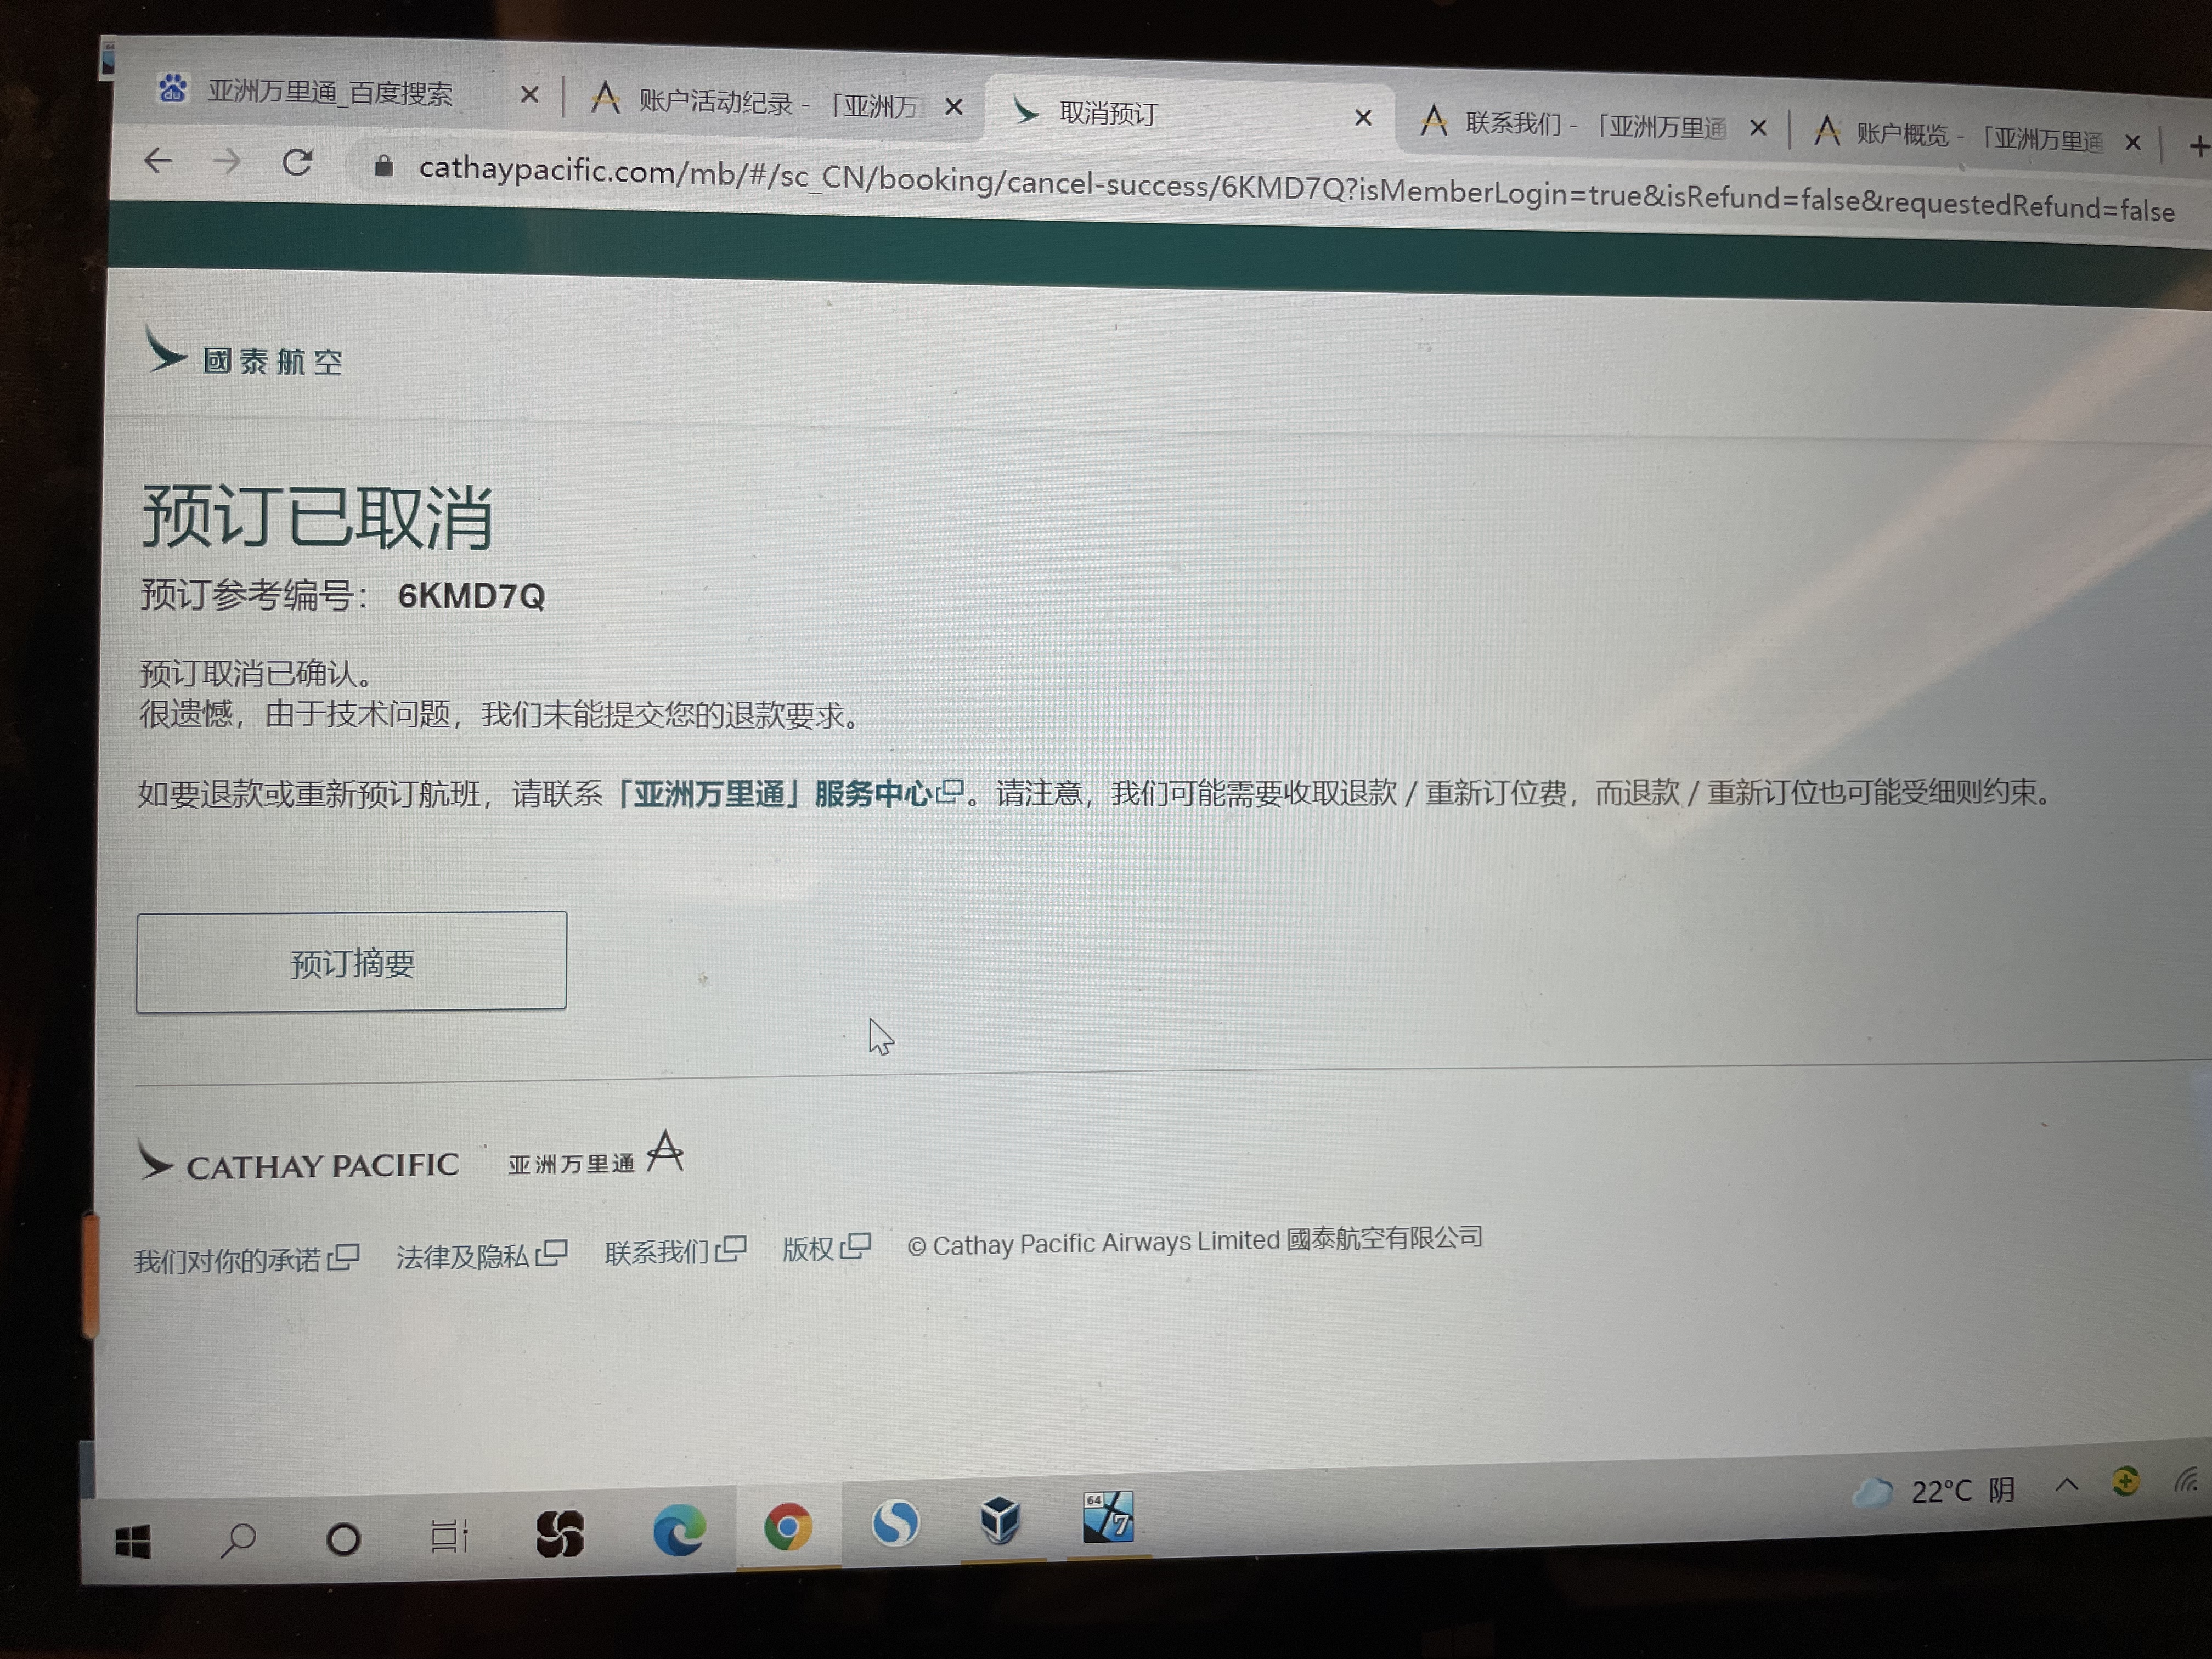Open the Windows 7 VM taskbar icon
This screenshot has height=1659, width=2212.
1108,1517
